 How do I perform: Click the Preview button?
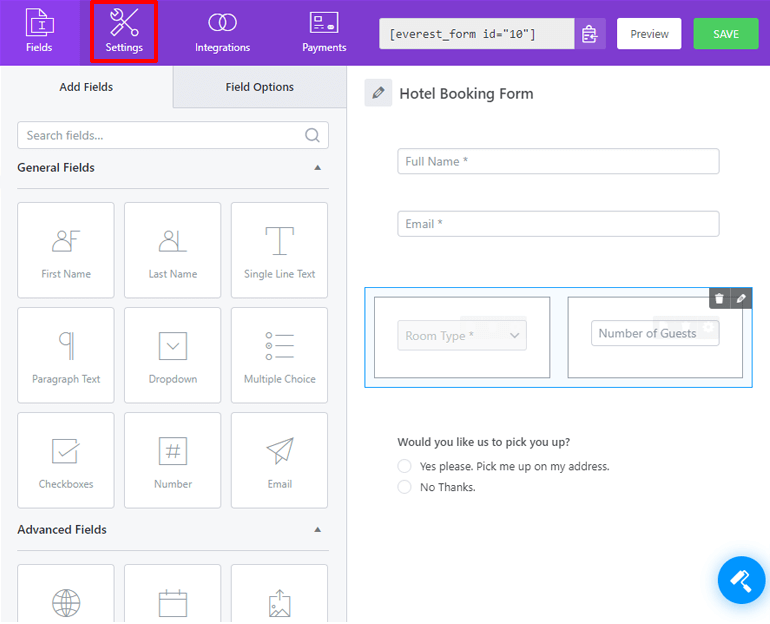click(649, 34)
